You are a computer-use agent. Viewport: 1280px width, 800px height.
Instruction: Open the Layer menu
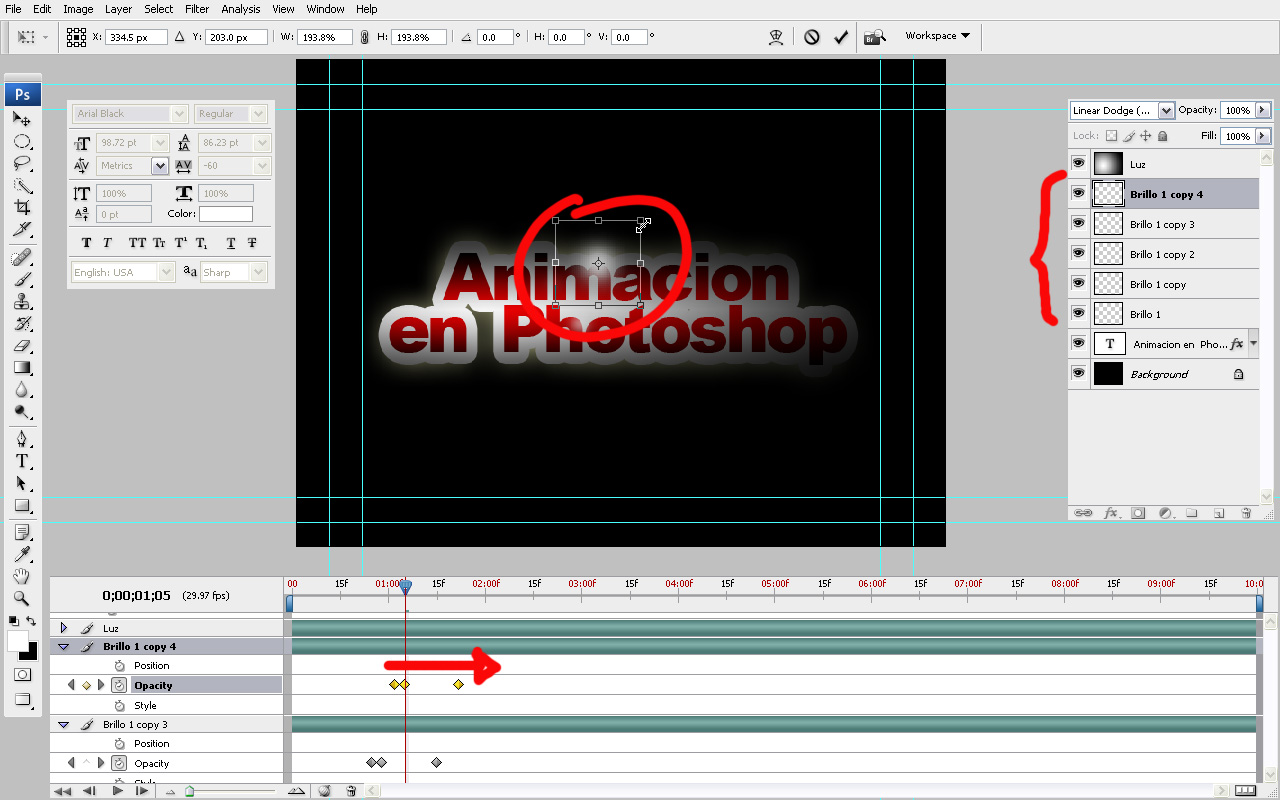[118, 9]
